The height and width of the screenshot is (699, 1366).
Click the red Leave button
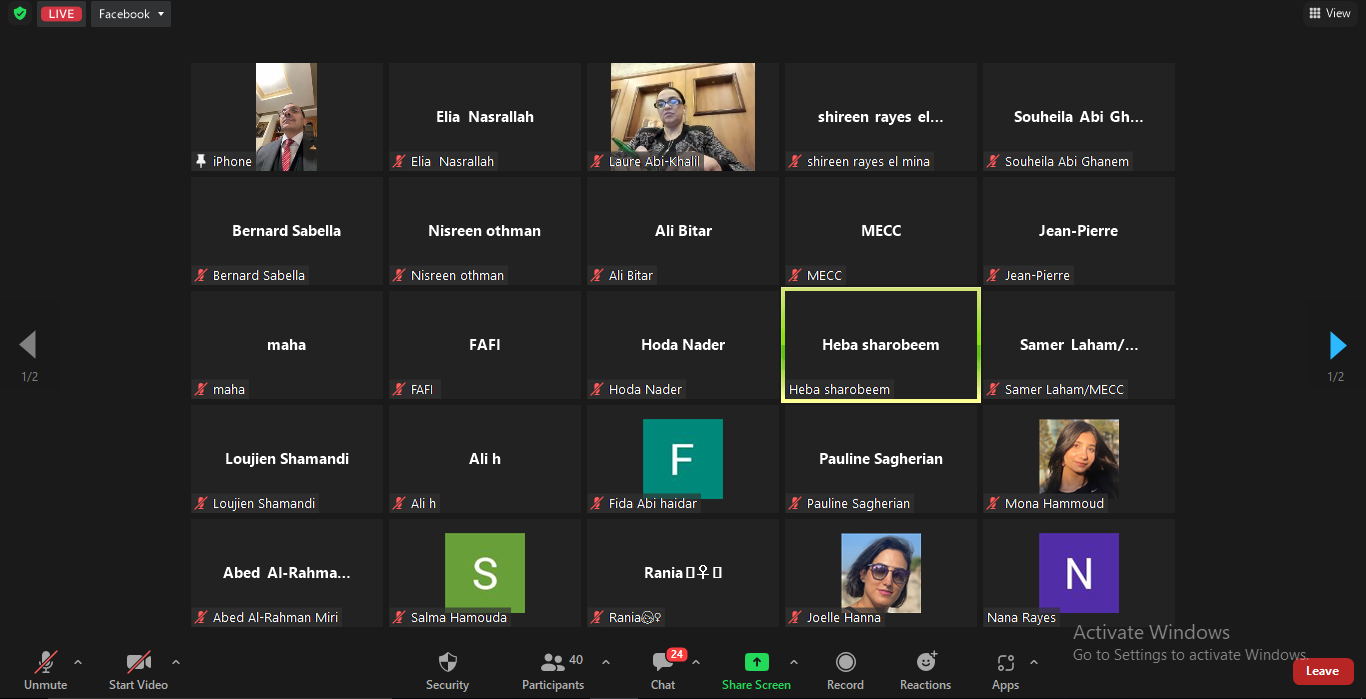point(1322,671)
